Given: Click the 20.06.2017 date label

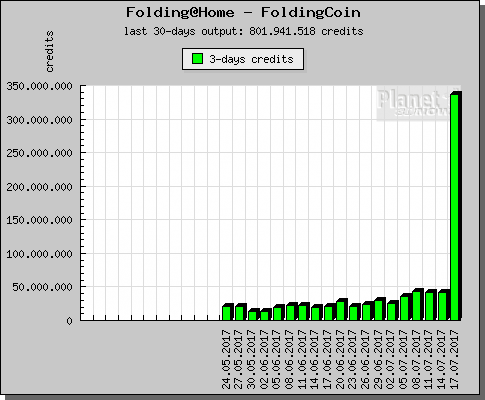Looking at the screenshot, I should pyautogui.click(x=340, y=359).
